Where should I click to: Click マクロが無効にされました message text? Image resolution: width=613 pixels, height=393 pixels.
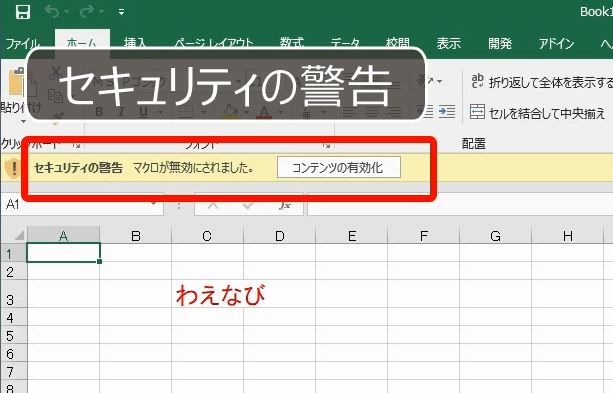193,168
